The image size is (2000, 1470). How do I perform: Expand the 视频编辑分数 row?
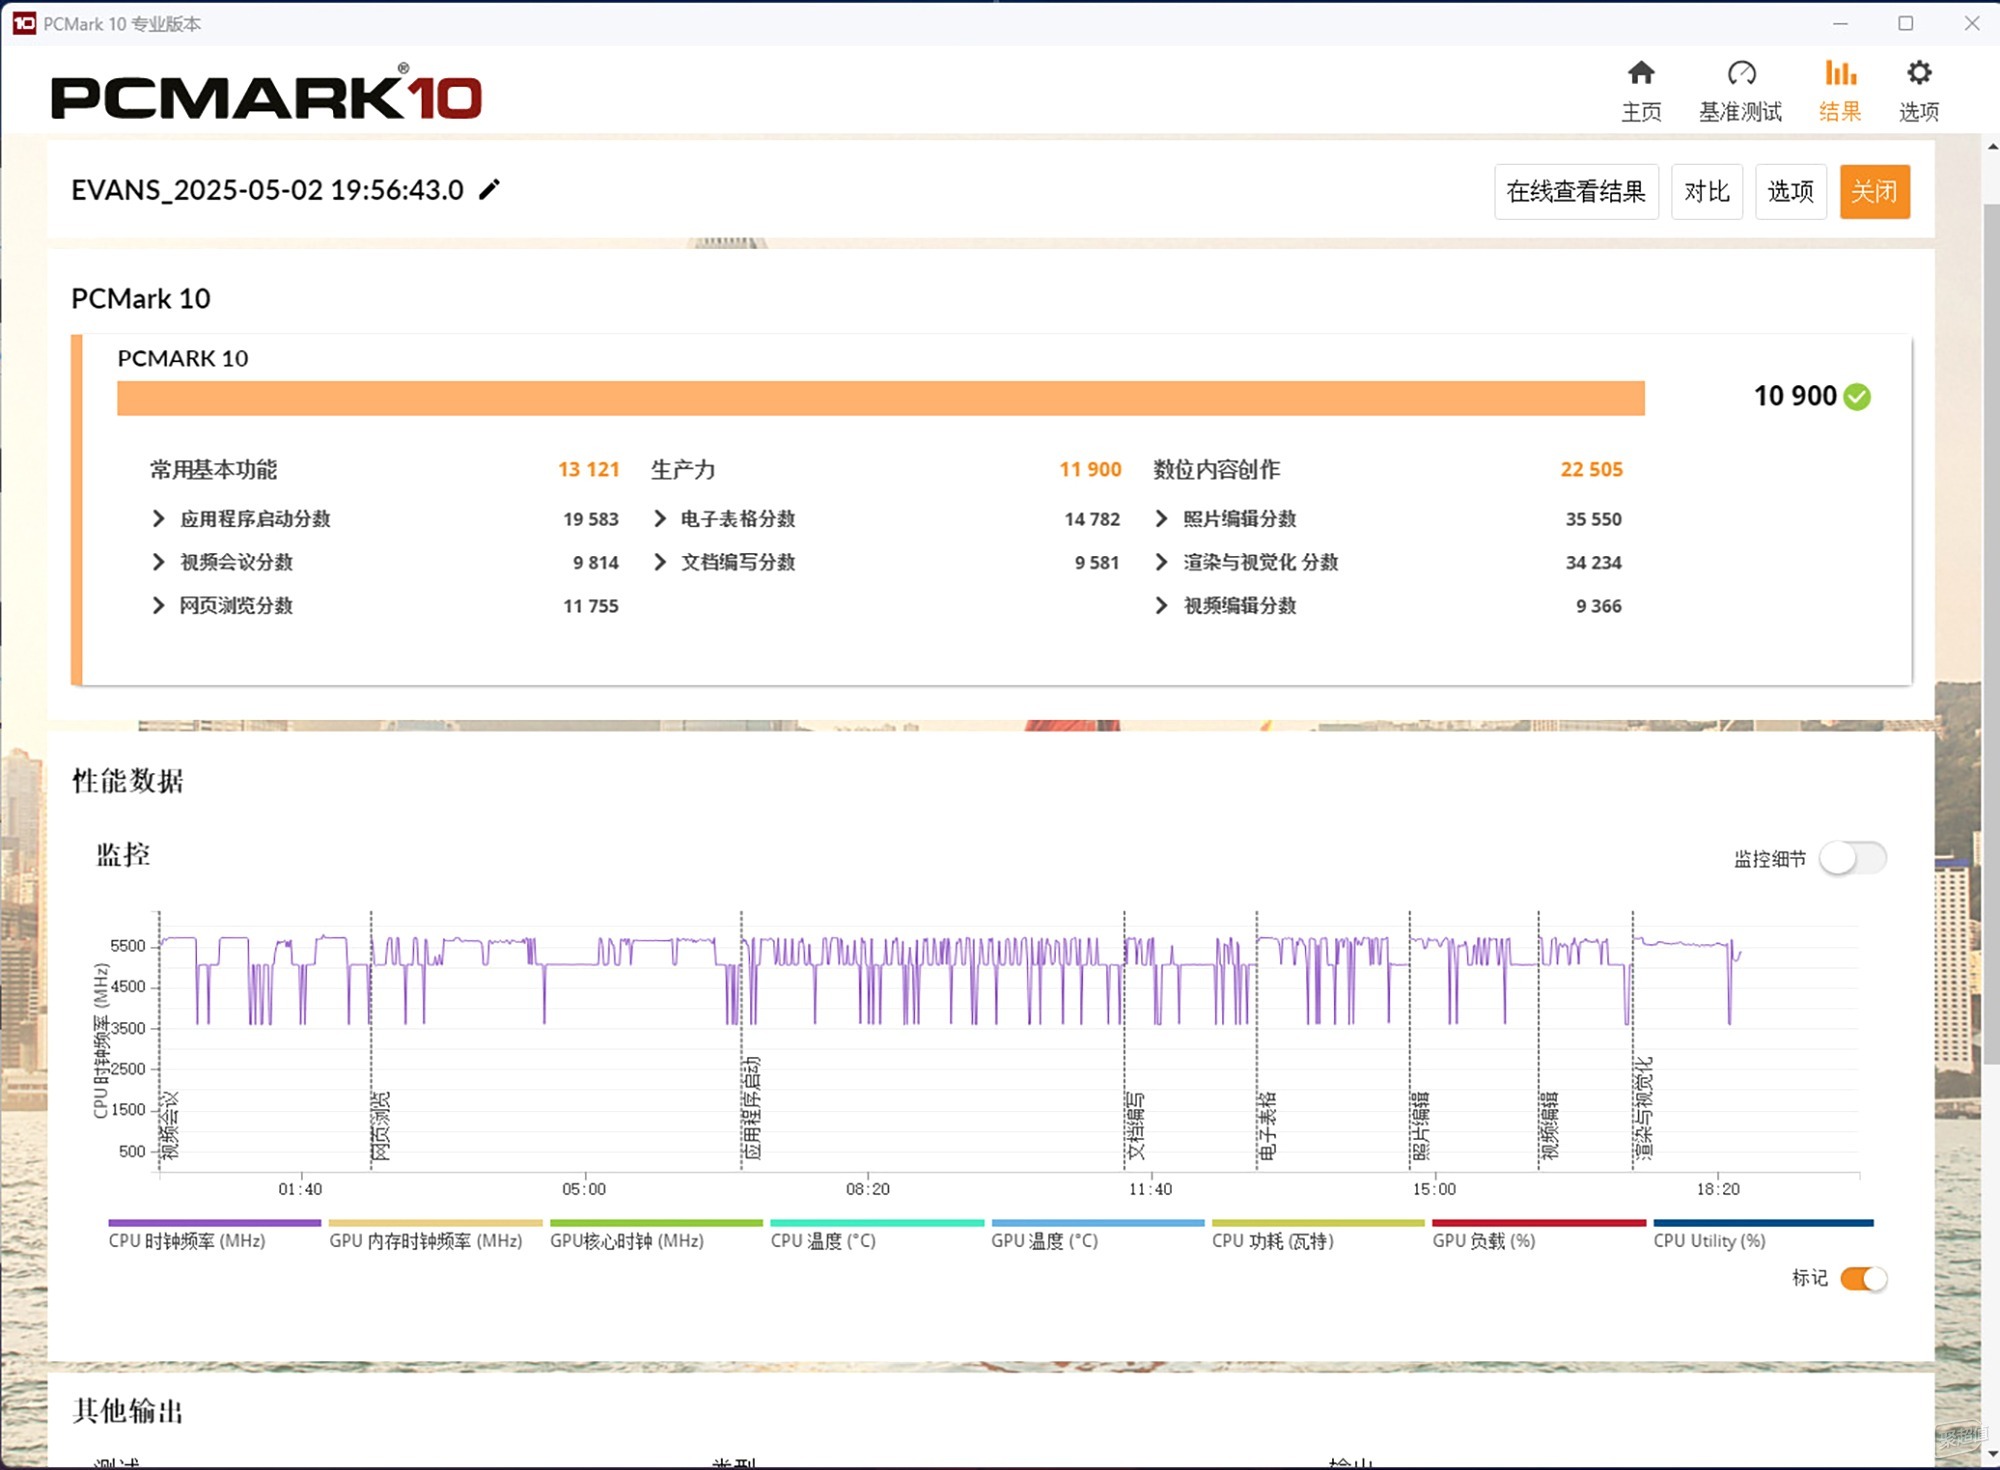pos(1161,605)
